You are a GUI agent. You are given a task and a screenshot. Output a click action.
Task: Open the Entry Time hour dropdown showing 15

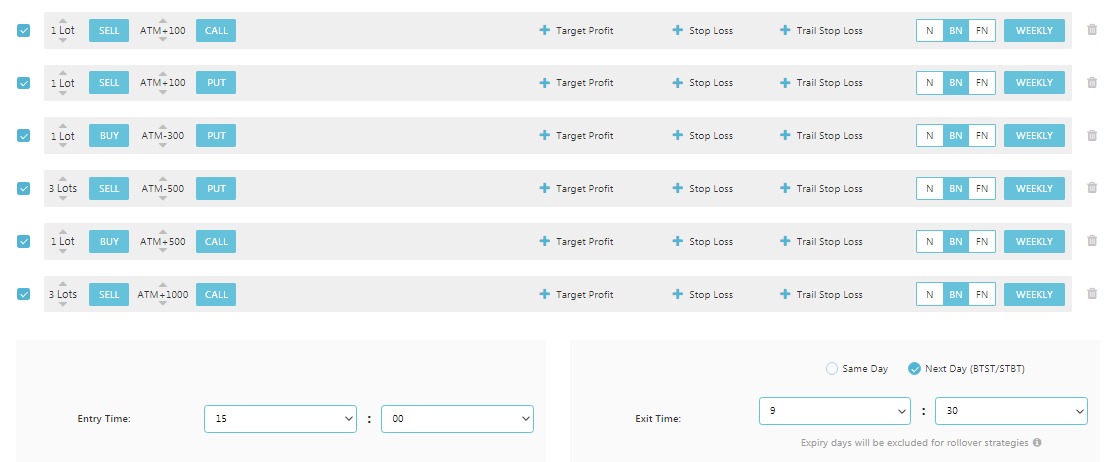tap(280, 419)
